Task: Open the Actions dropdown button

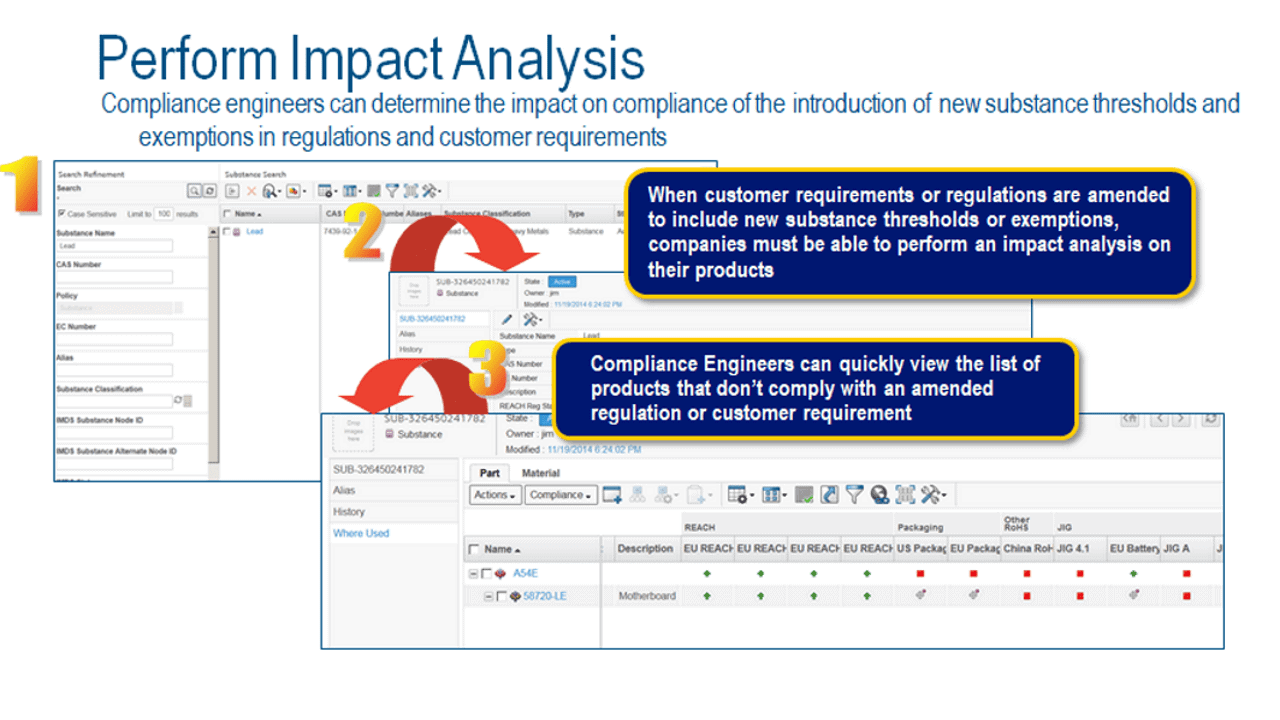Action: pyautogui.click(x=495, y=495)
